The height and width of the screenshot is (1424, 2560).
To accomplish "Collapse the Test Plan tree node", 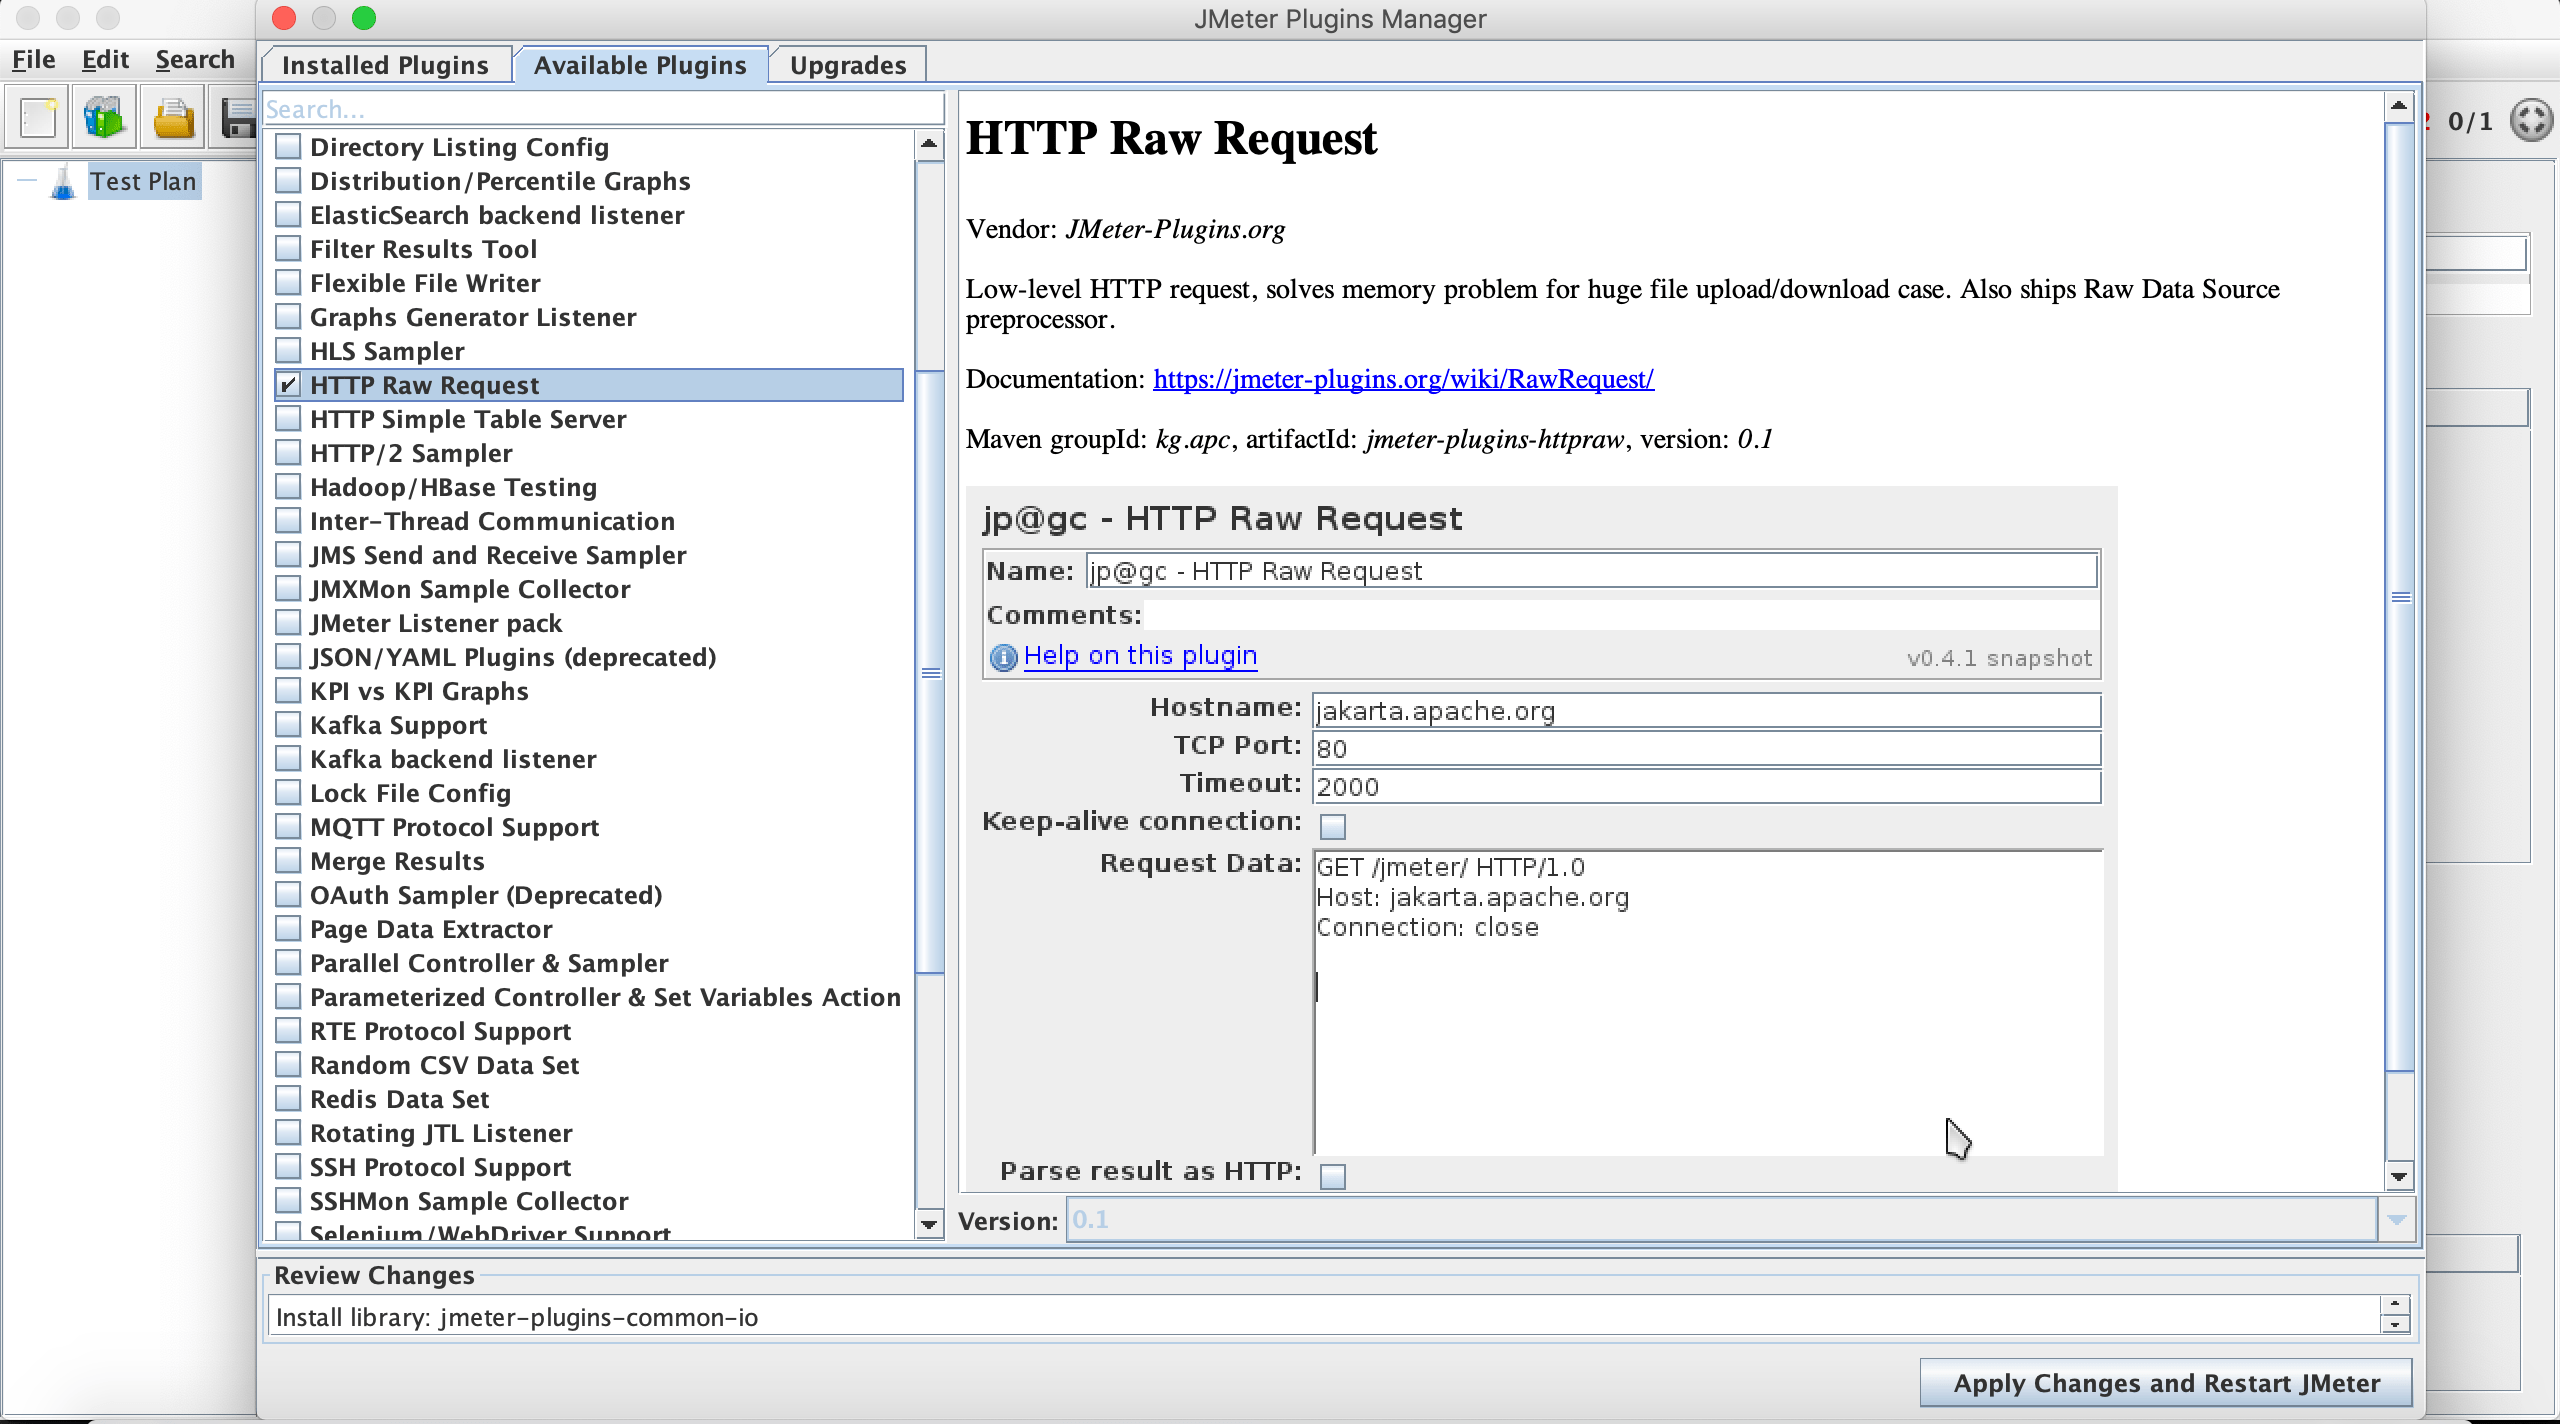I will (x=27, y=181).
